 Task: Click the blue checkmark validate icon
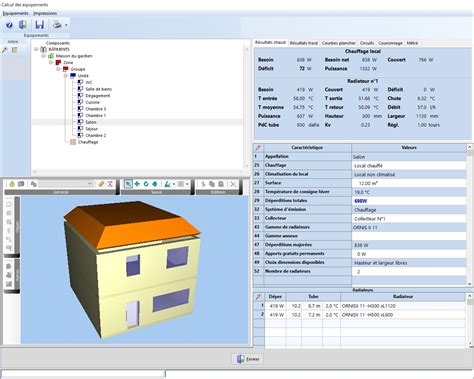coord(9,25)
